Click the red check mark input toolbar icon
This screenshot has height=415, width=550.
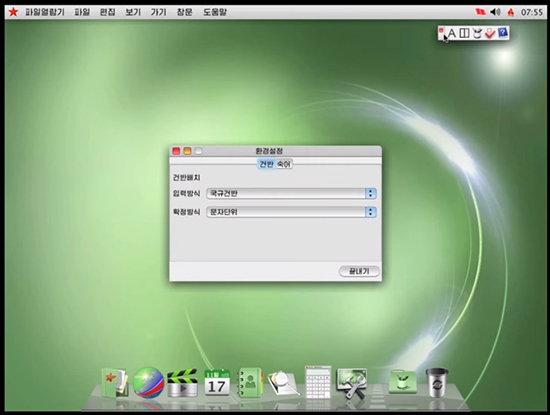pyautogui.click(x=490, y=33)
